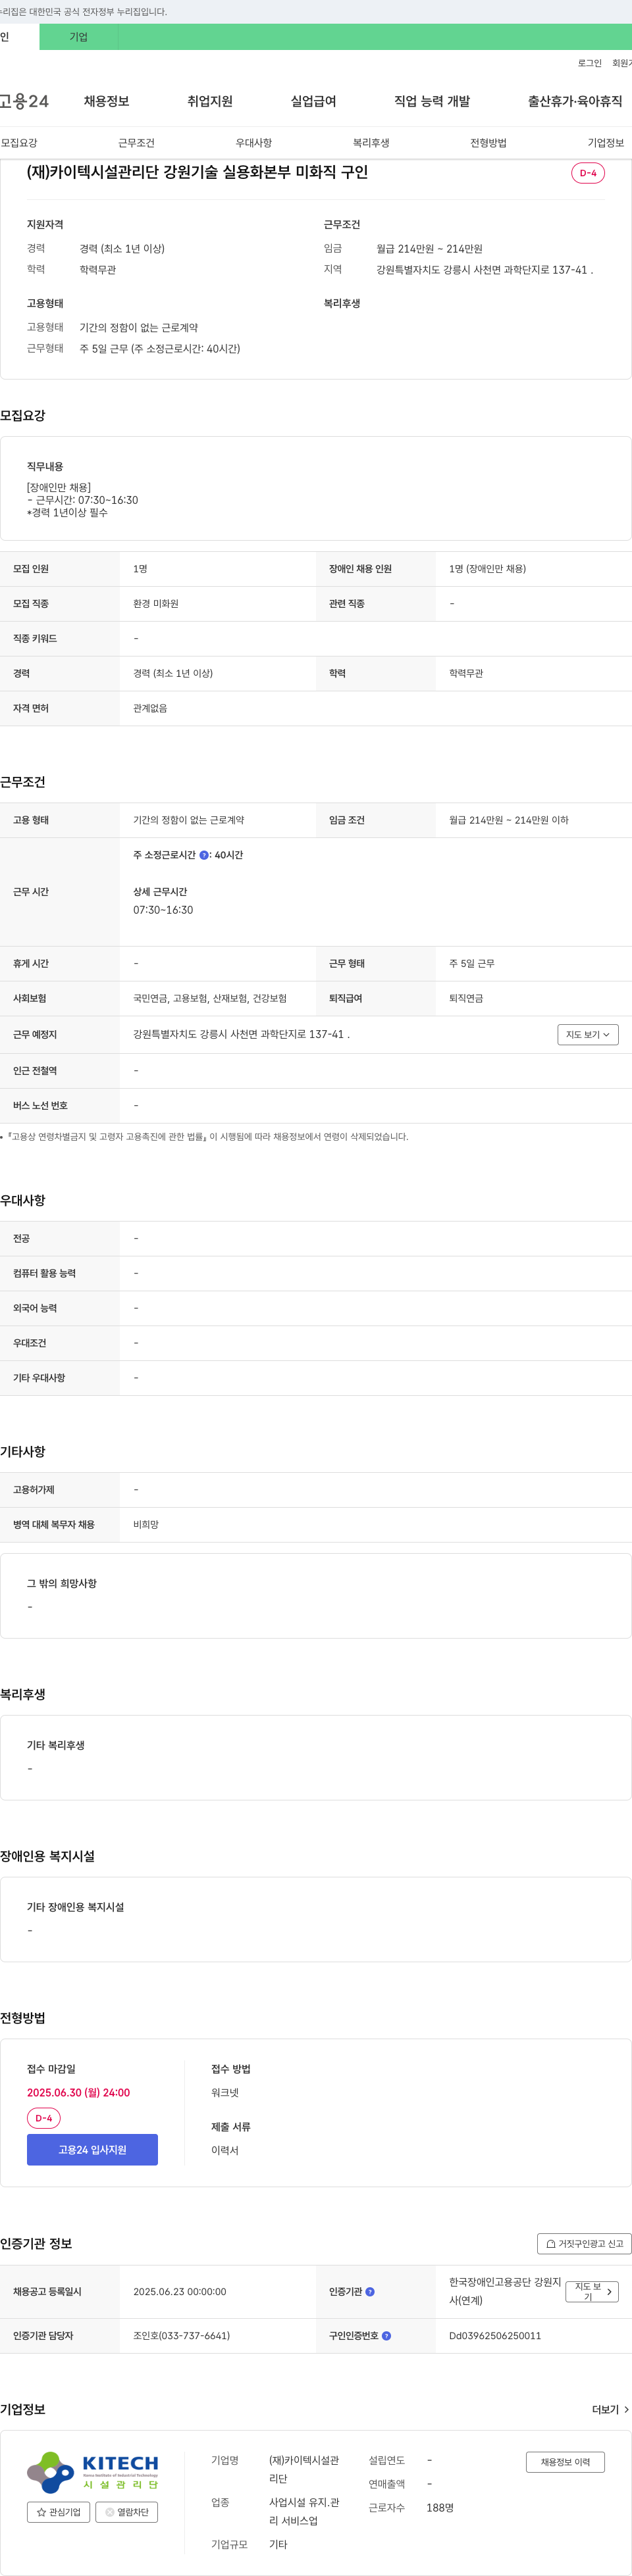Select 근로자수 value 188명
The image size is (632, 2576).
click(440, 2507)
